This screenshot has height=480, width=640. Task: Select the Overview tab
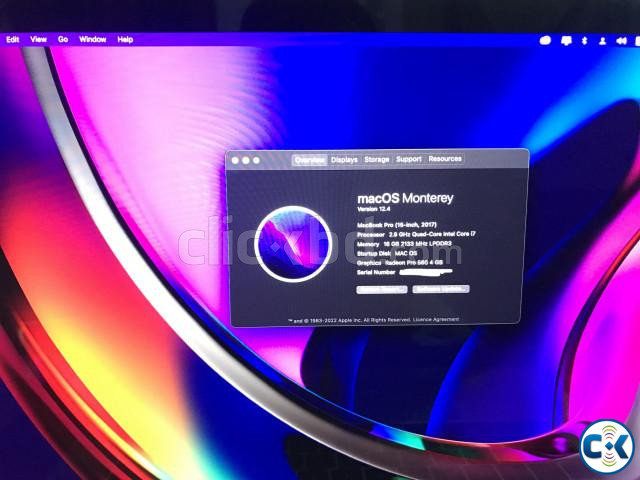point(310,160)
